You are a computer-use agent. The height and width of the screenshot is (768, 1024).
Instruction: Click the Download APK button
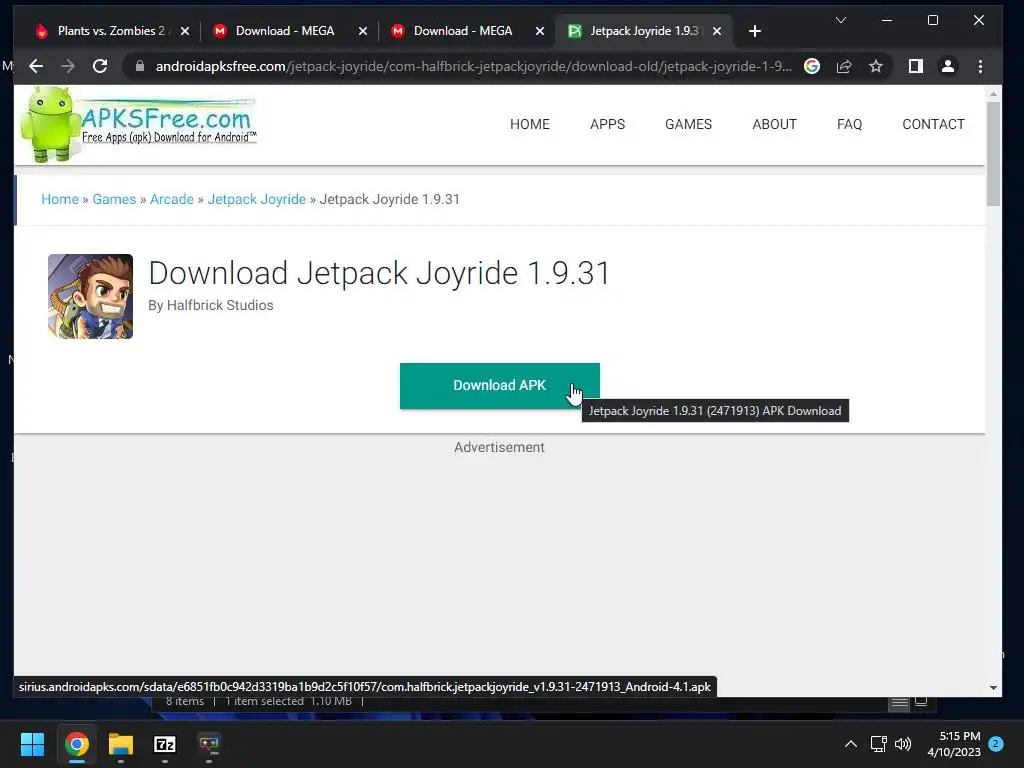[x=500, y=386]
